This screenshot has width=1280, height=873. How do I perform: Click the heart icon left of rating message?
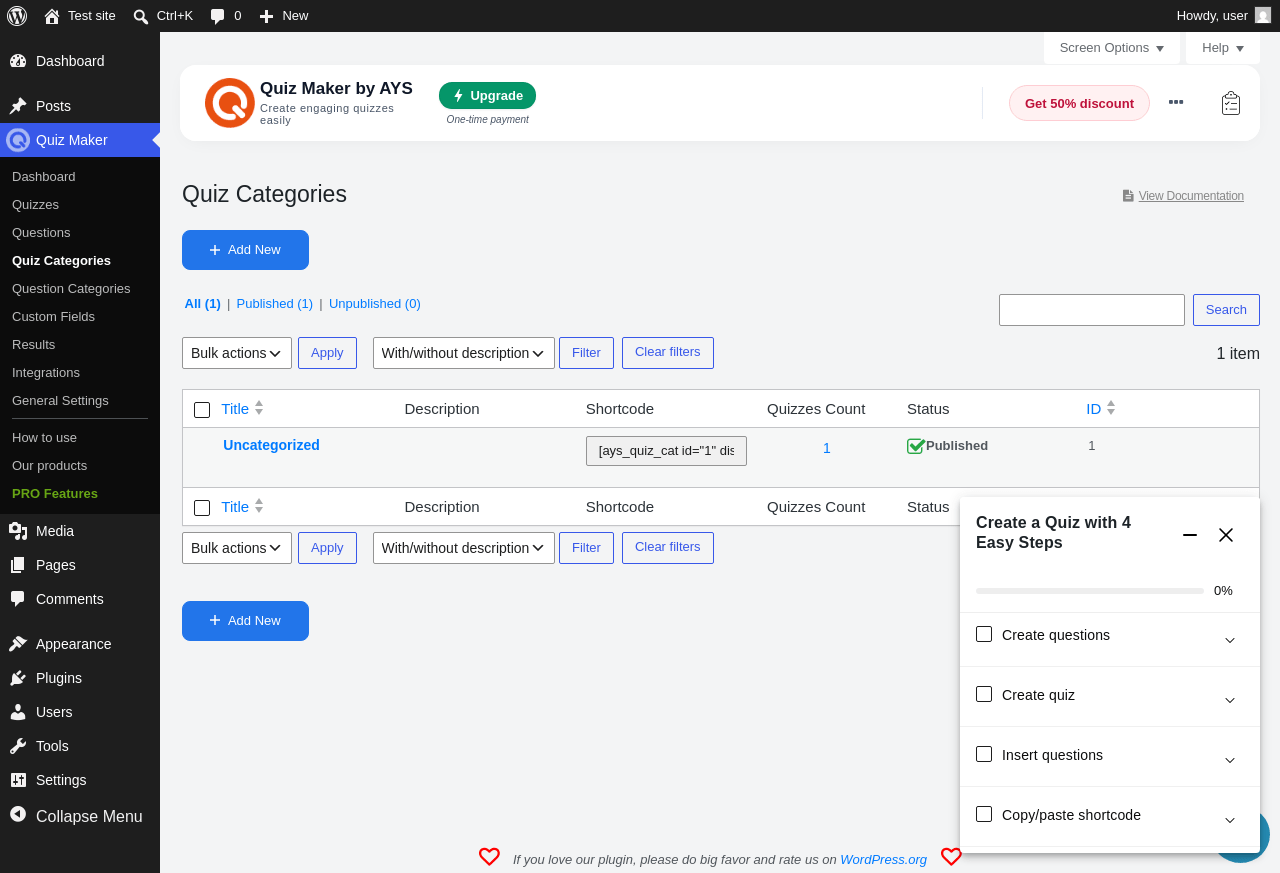tap(489, 857)
